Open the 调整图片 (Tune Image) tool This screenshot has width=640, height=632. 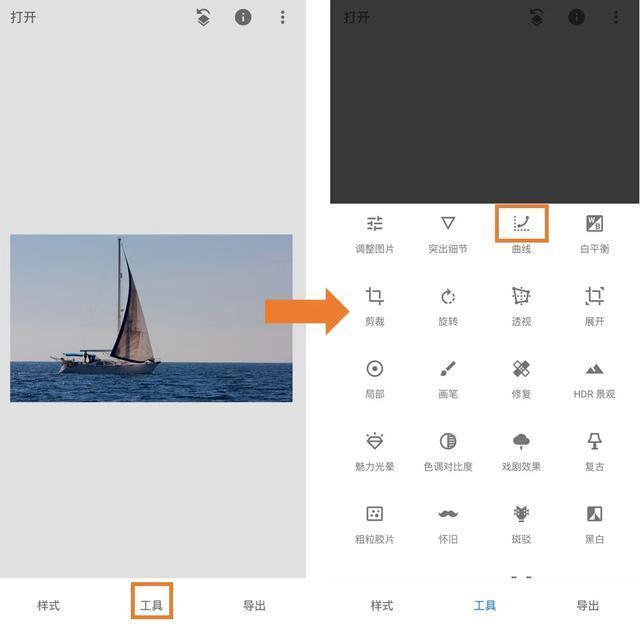[x=374, y=233]
